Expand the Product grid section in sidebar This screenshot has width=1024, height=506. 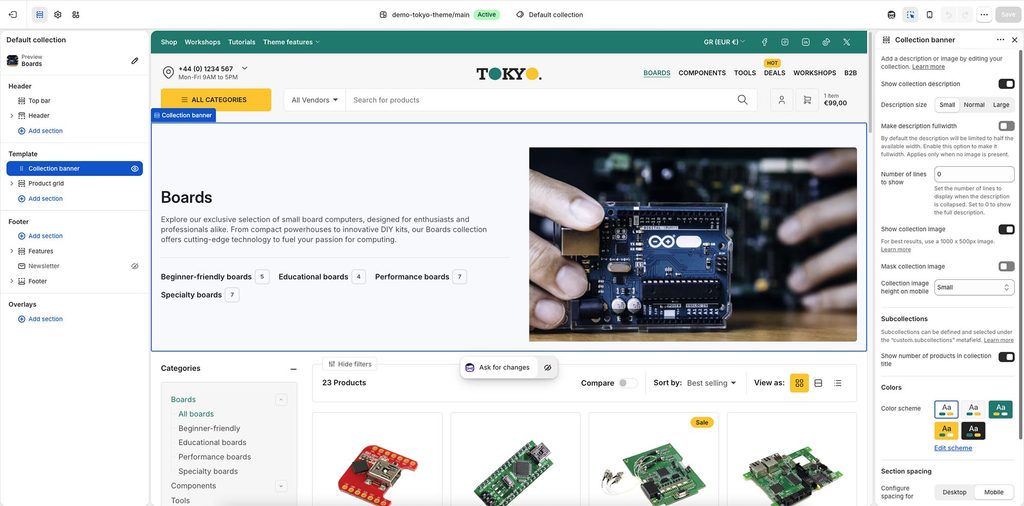(12, 183)
